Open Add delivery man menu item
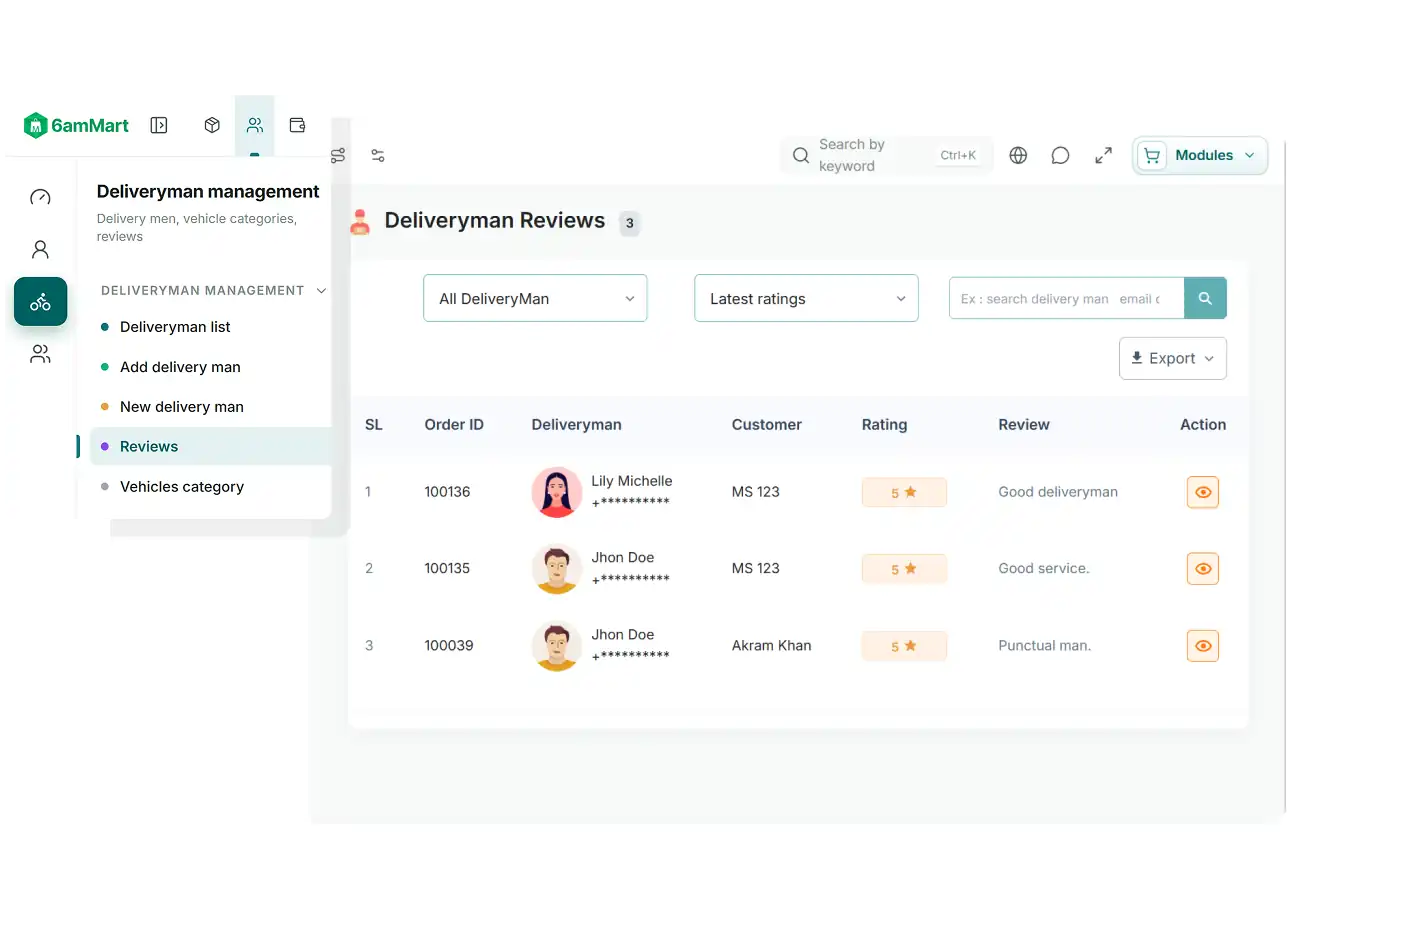 [180, 367]
